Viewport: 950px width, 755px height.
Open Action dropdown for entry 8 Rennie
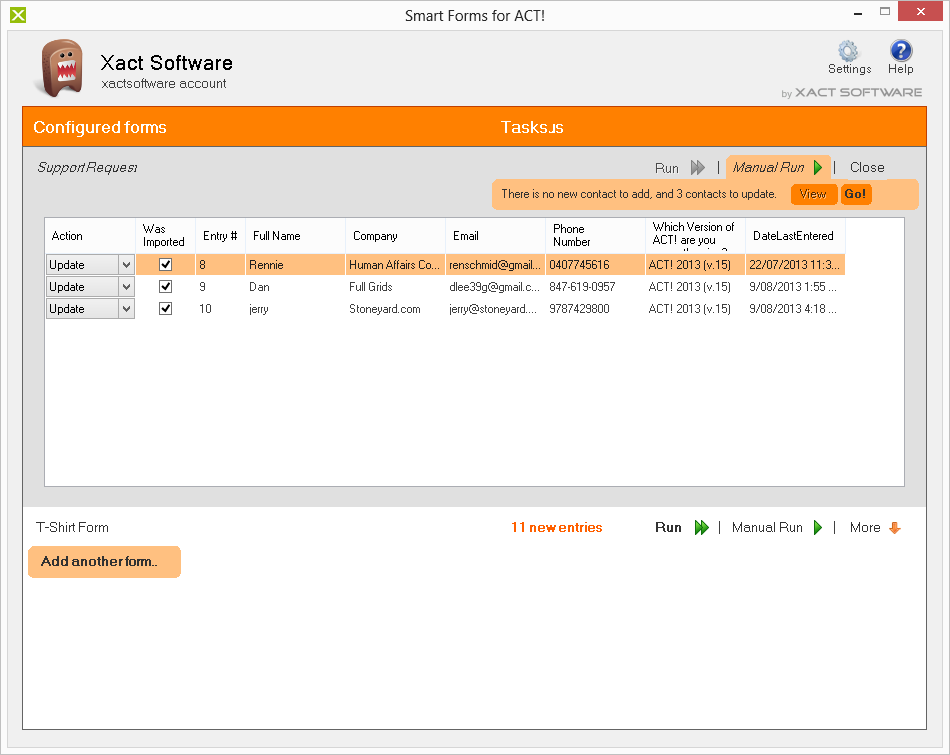point(126,265)
